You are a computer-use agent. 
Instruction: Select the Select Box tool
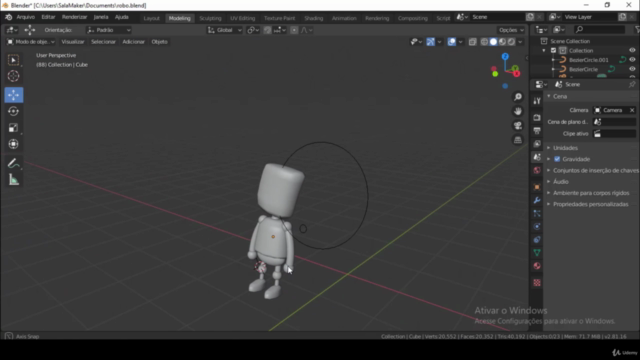click(13, 60)
